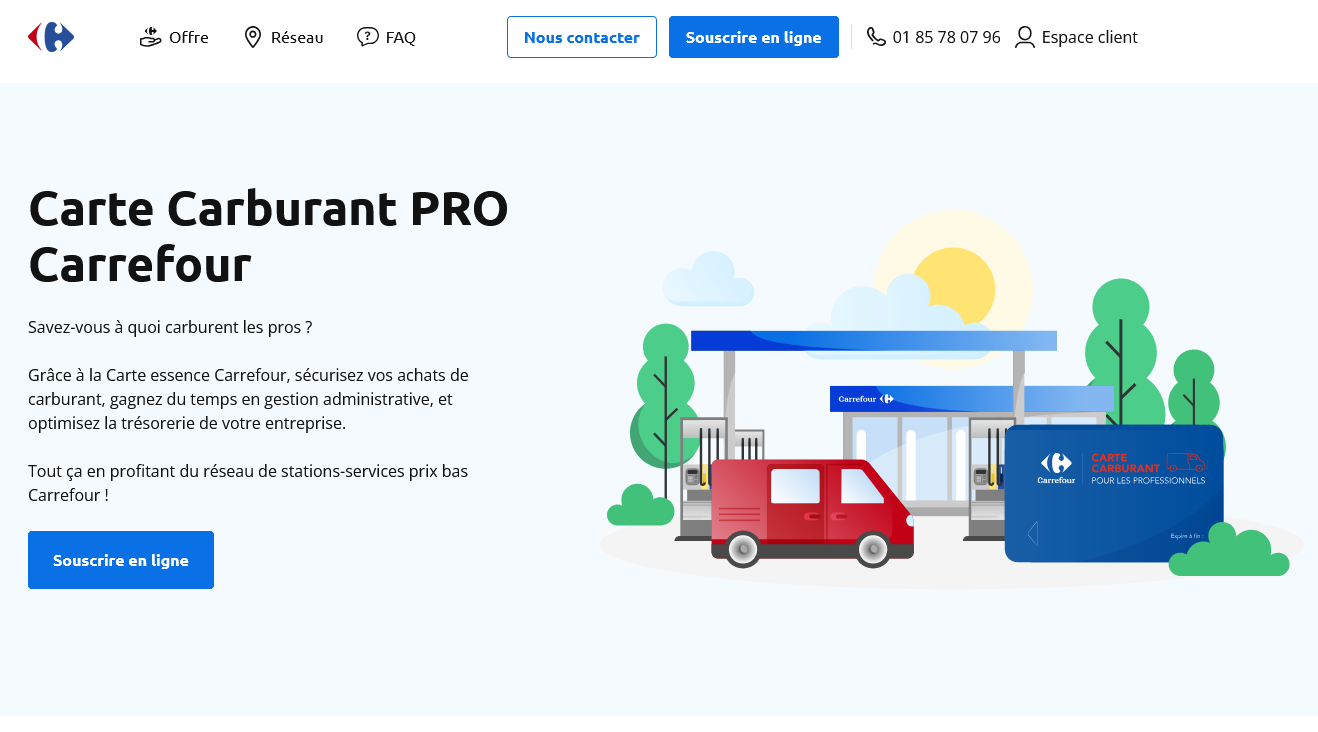Click the Carrefour sign on the station building
The width and height of the screenshot is (1318, 732).
865,399
